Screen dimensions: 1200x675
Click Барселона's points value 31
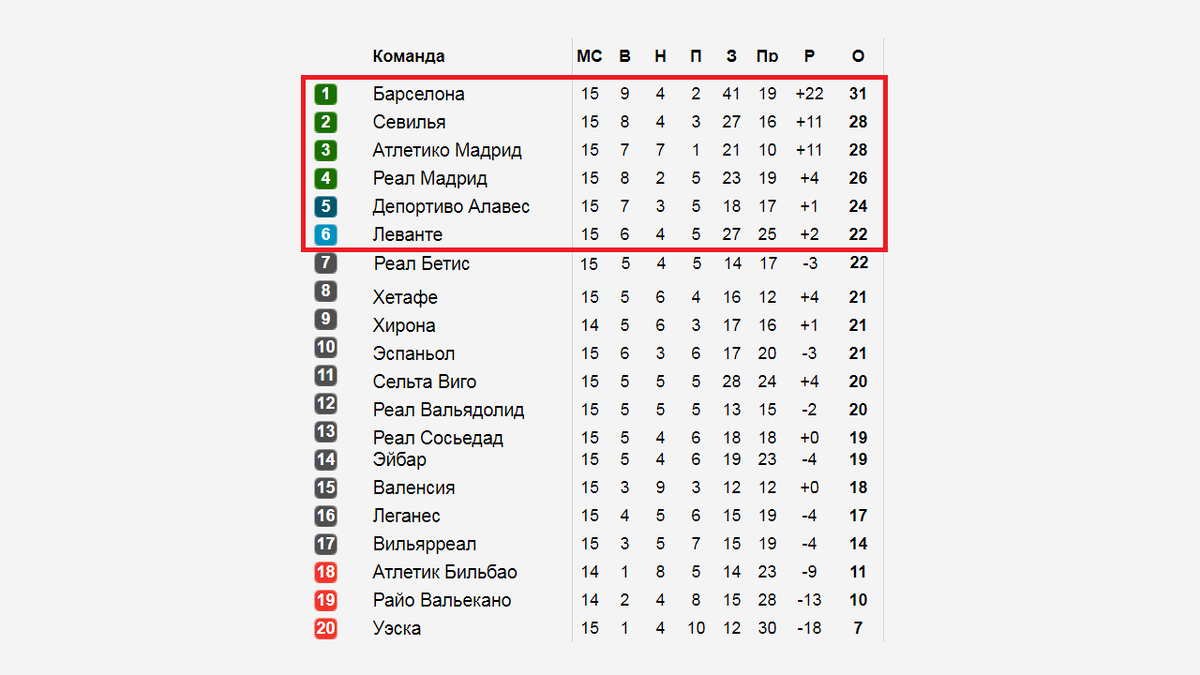pos(857,94)
